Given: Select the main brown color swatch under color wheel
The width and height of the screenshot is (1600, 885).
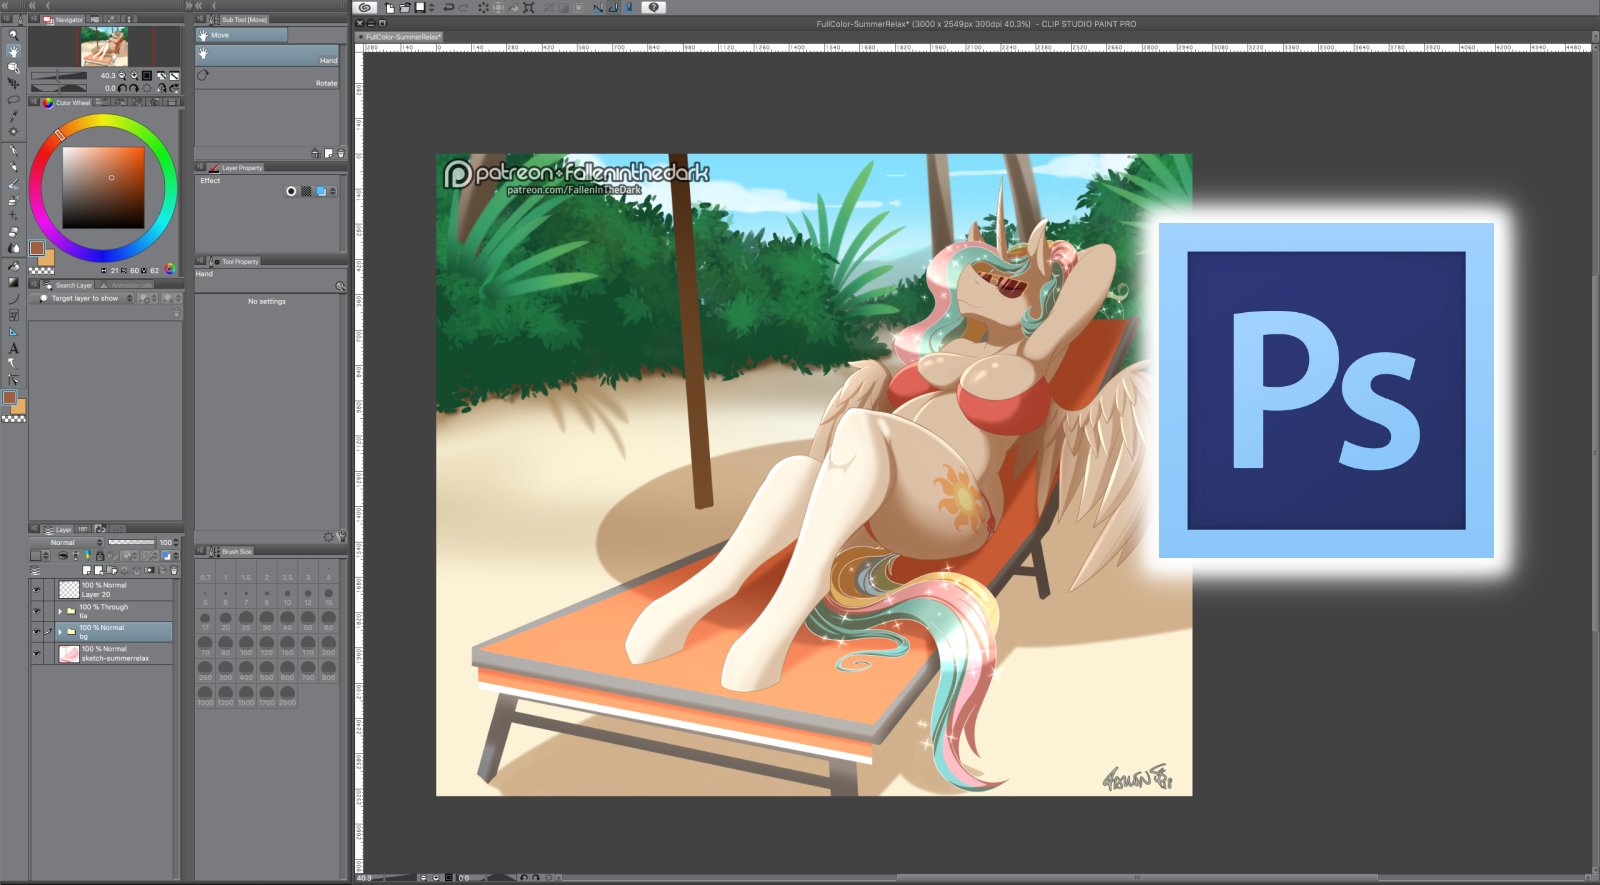Looking at the screenshot, I should click(x=37, y=247).
